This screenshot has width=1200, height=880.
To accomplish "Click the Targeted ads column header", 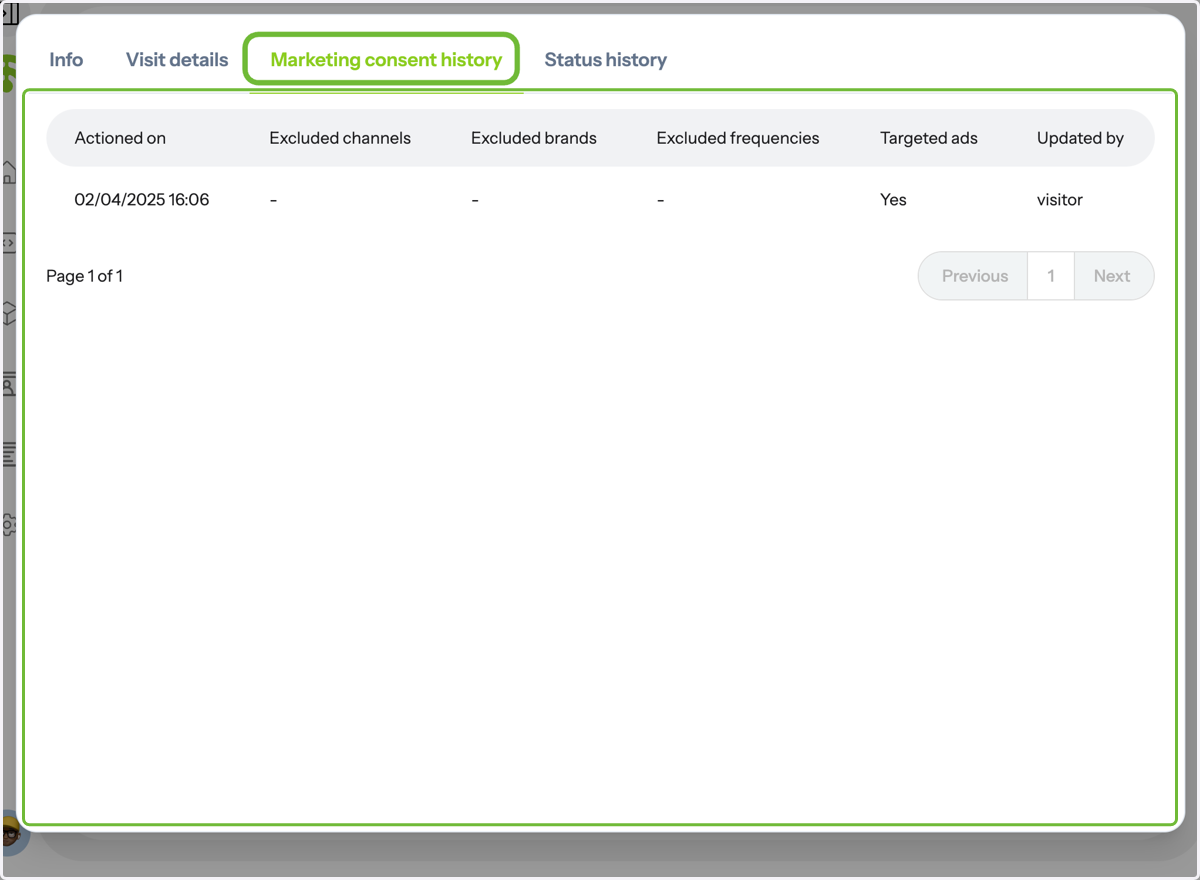I will (929, 138).
